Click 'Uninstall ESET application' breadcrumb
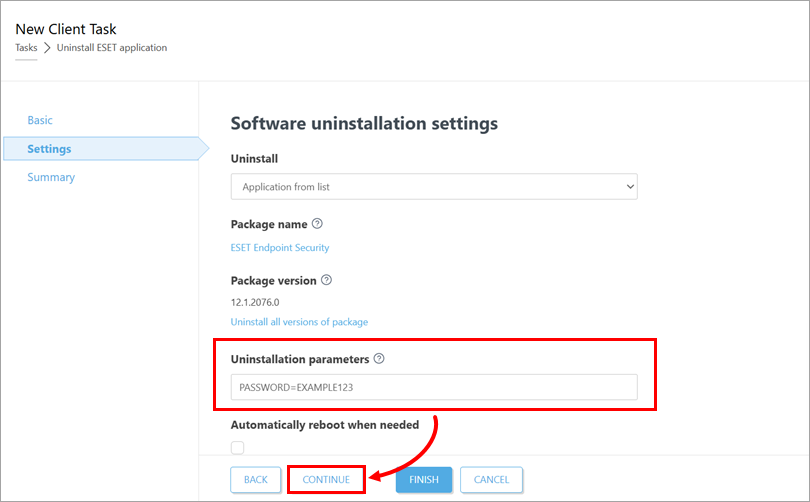The height and width of the screenshot is (502, 810). tap(112, 48)
